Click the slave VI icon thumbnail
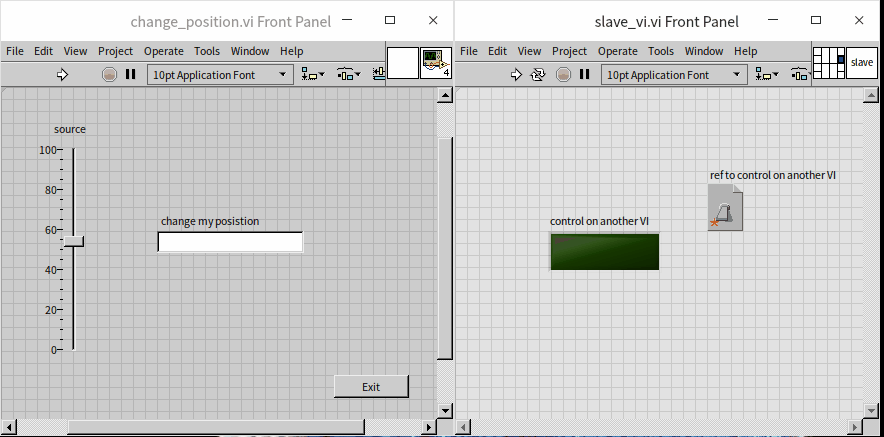Viewport: 884px width, 437px height. point(861,62)
